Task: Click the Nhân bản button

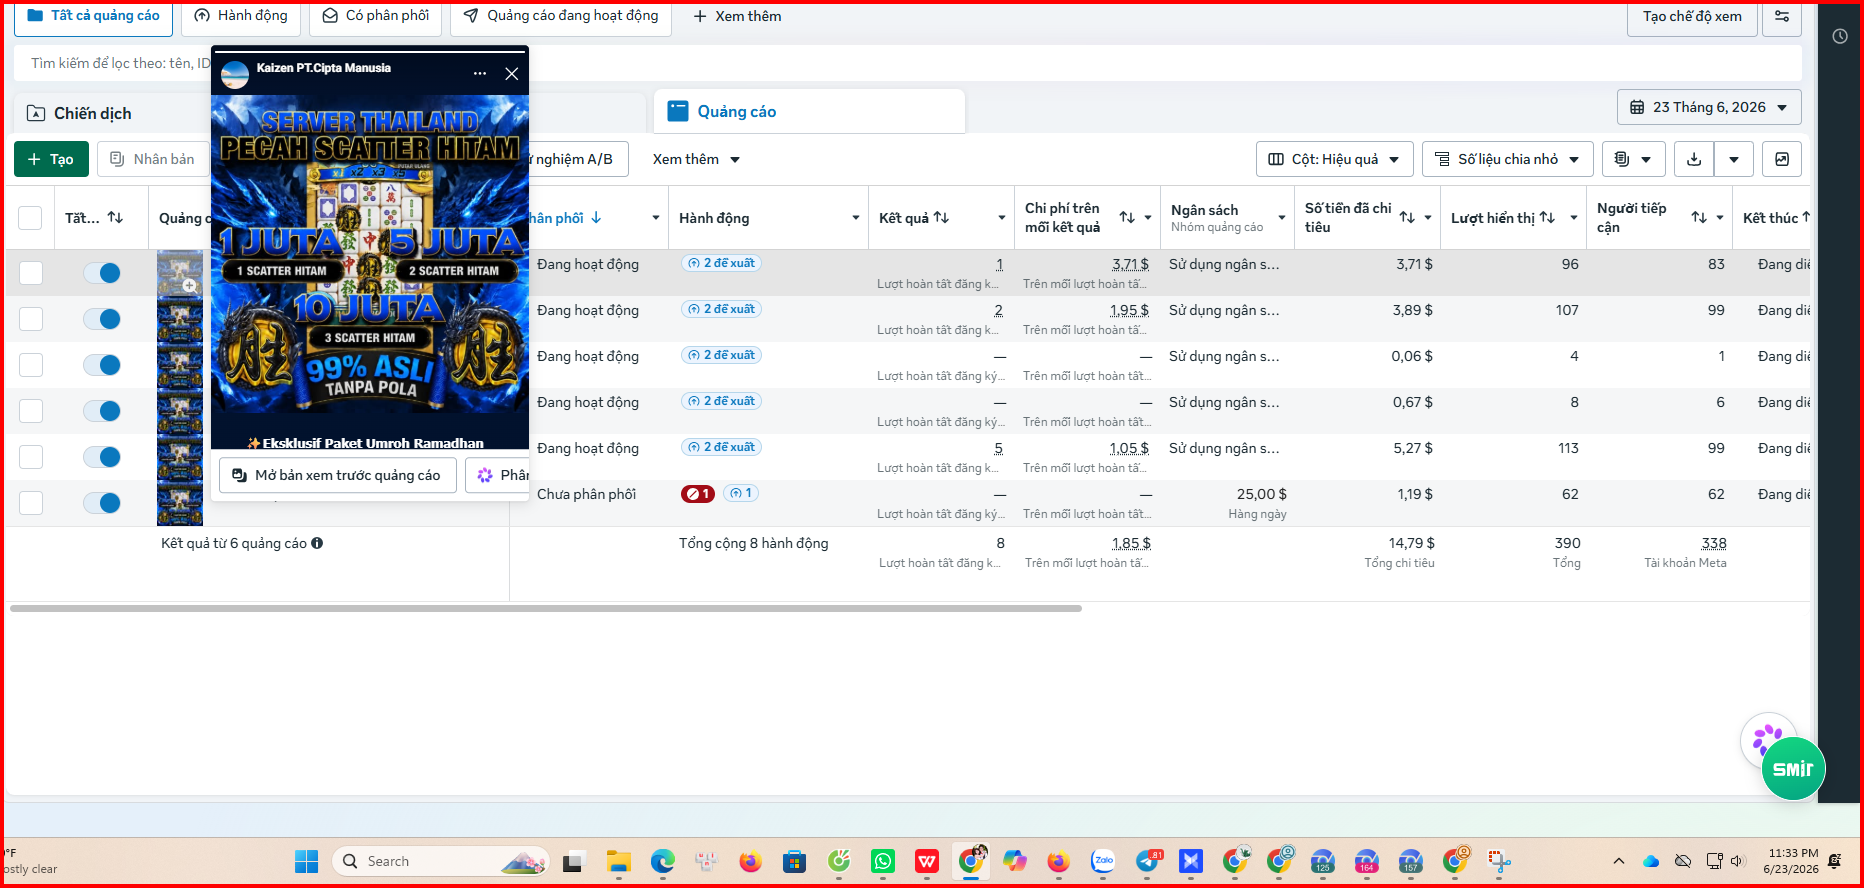Action: click(x=153, y=159)
